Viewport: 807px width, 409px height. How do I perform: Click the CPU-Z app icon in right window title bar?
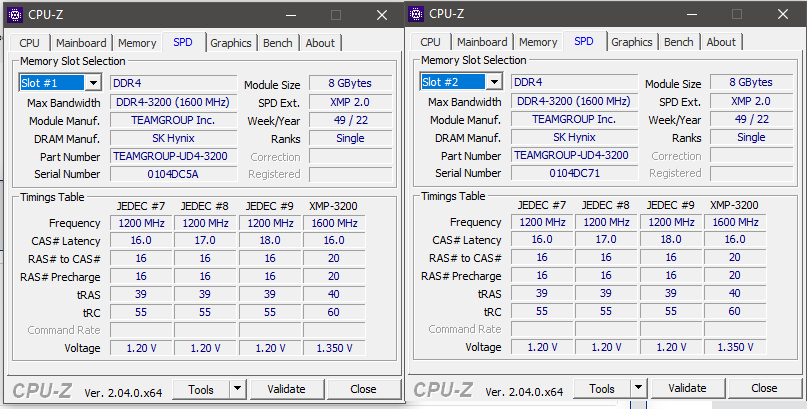click(x=416, y=14)
